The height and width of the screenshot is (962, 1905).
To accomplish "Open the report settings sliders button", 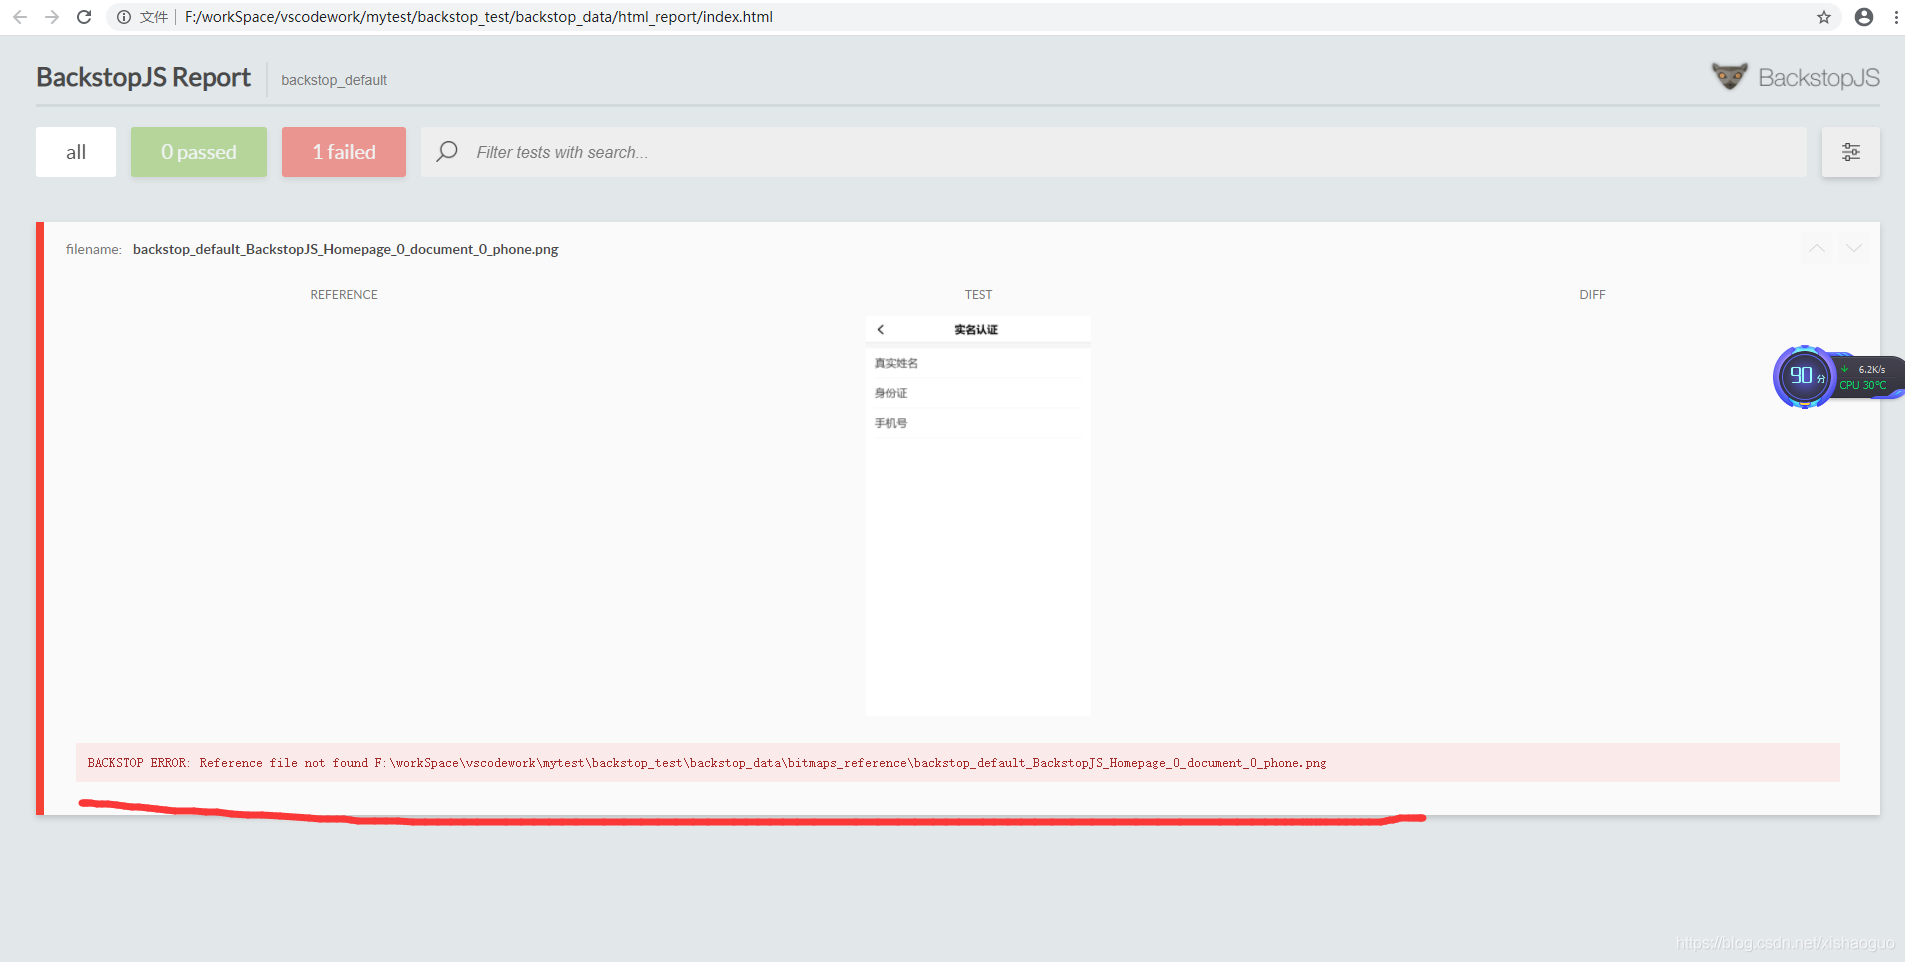I will click(1851, 152).
